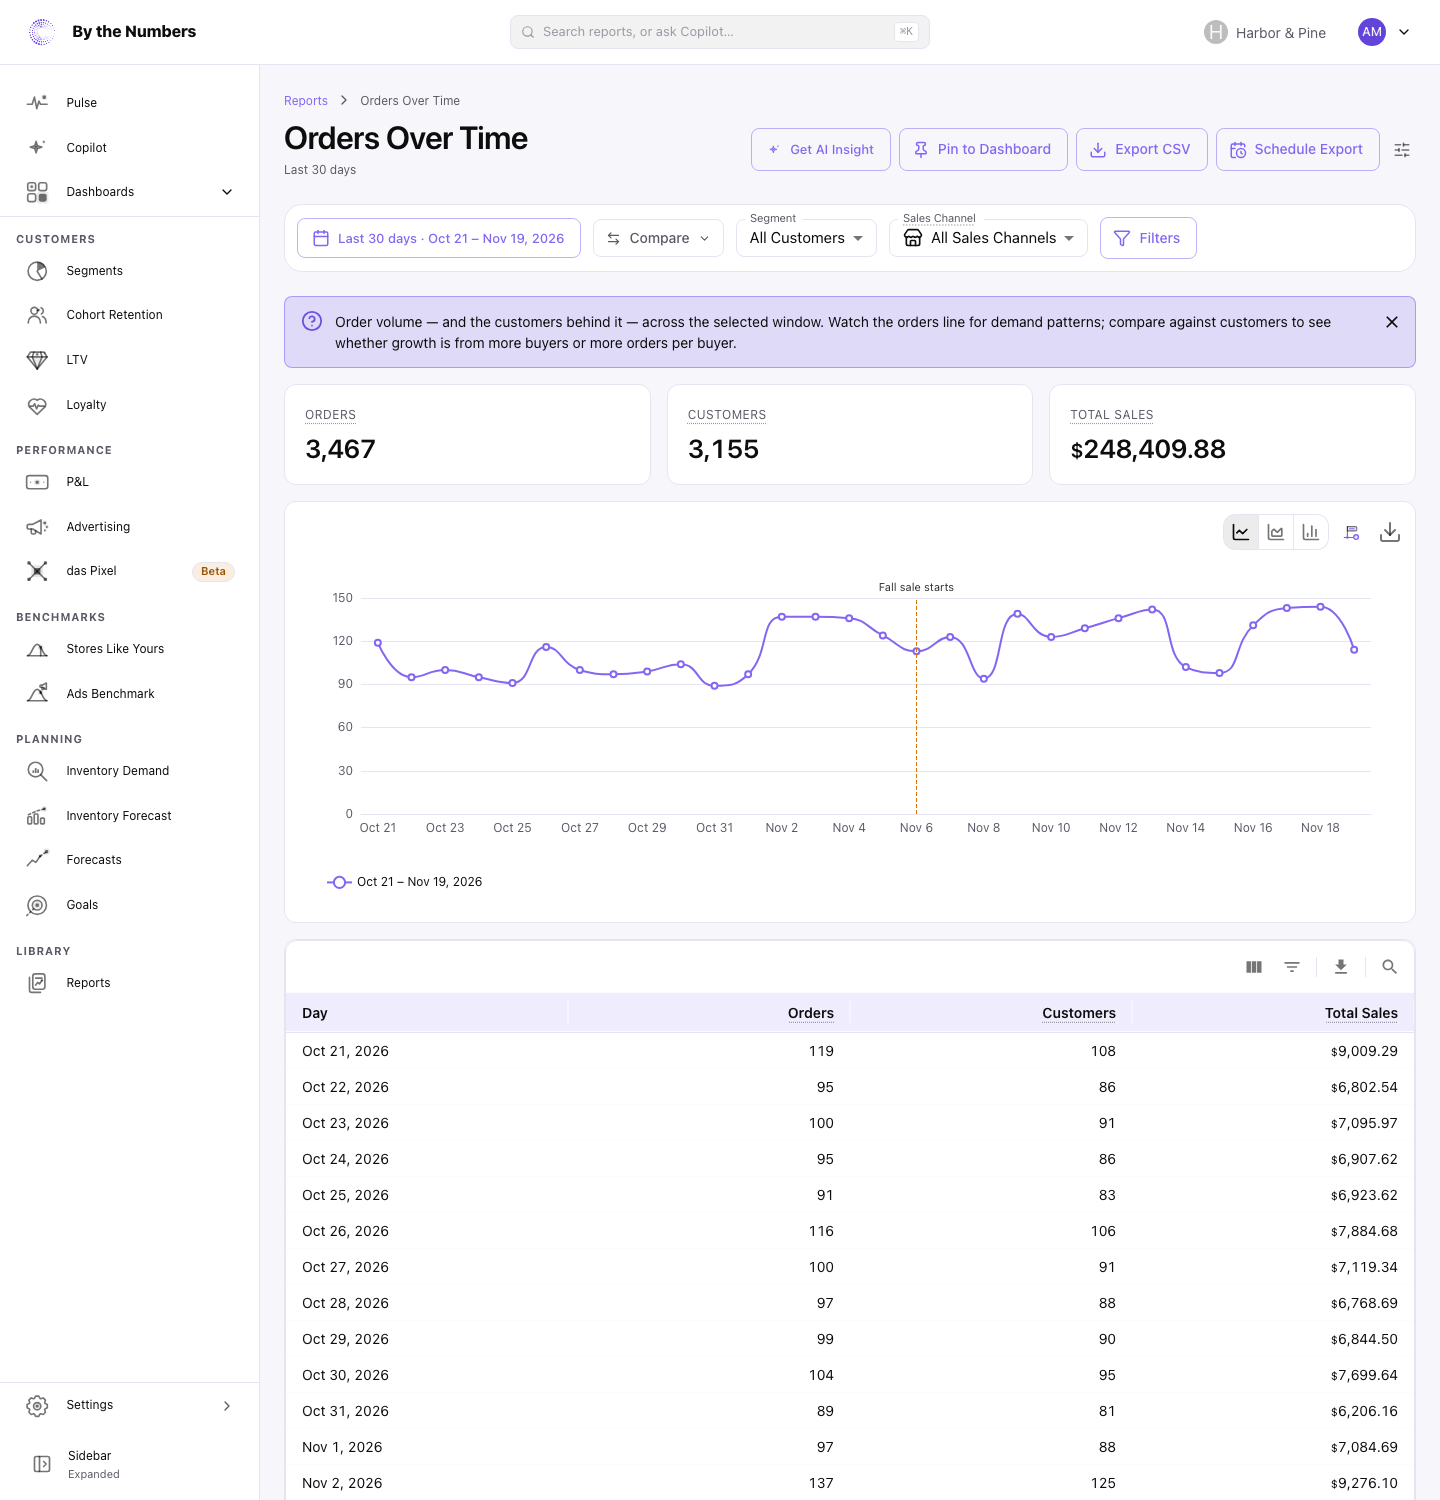
Task: Open Inventory Demand planning
Action: 130,771
